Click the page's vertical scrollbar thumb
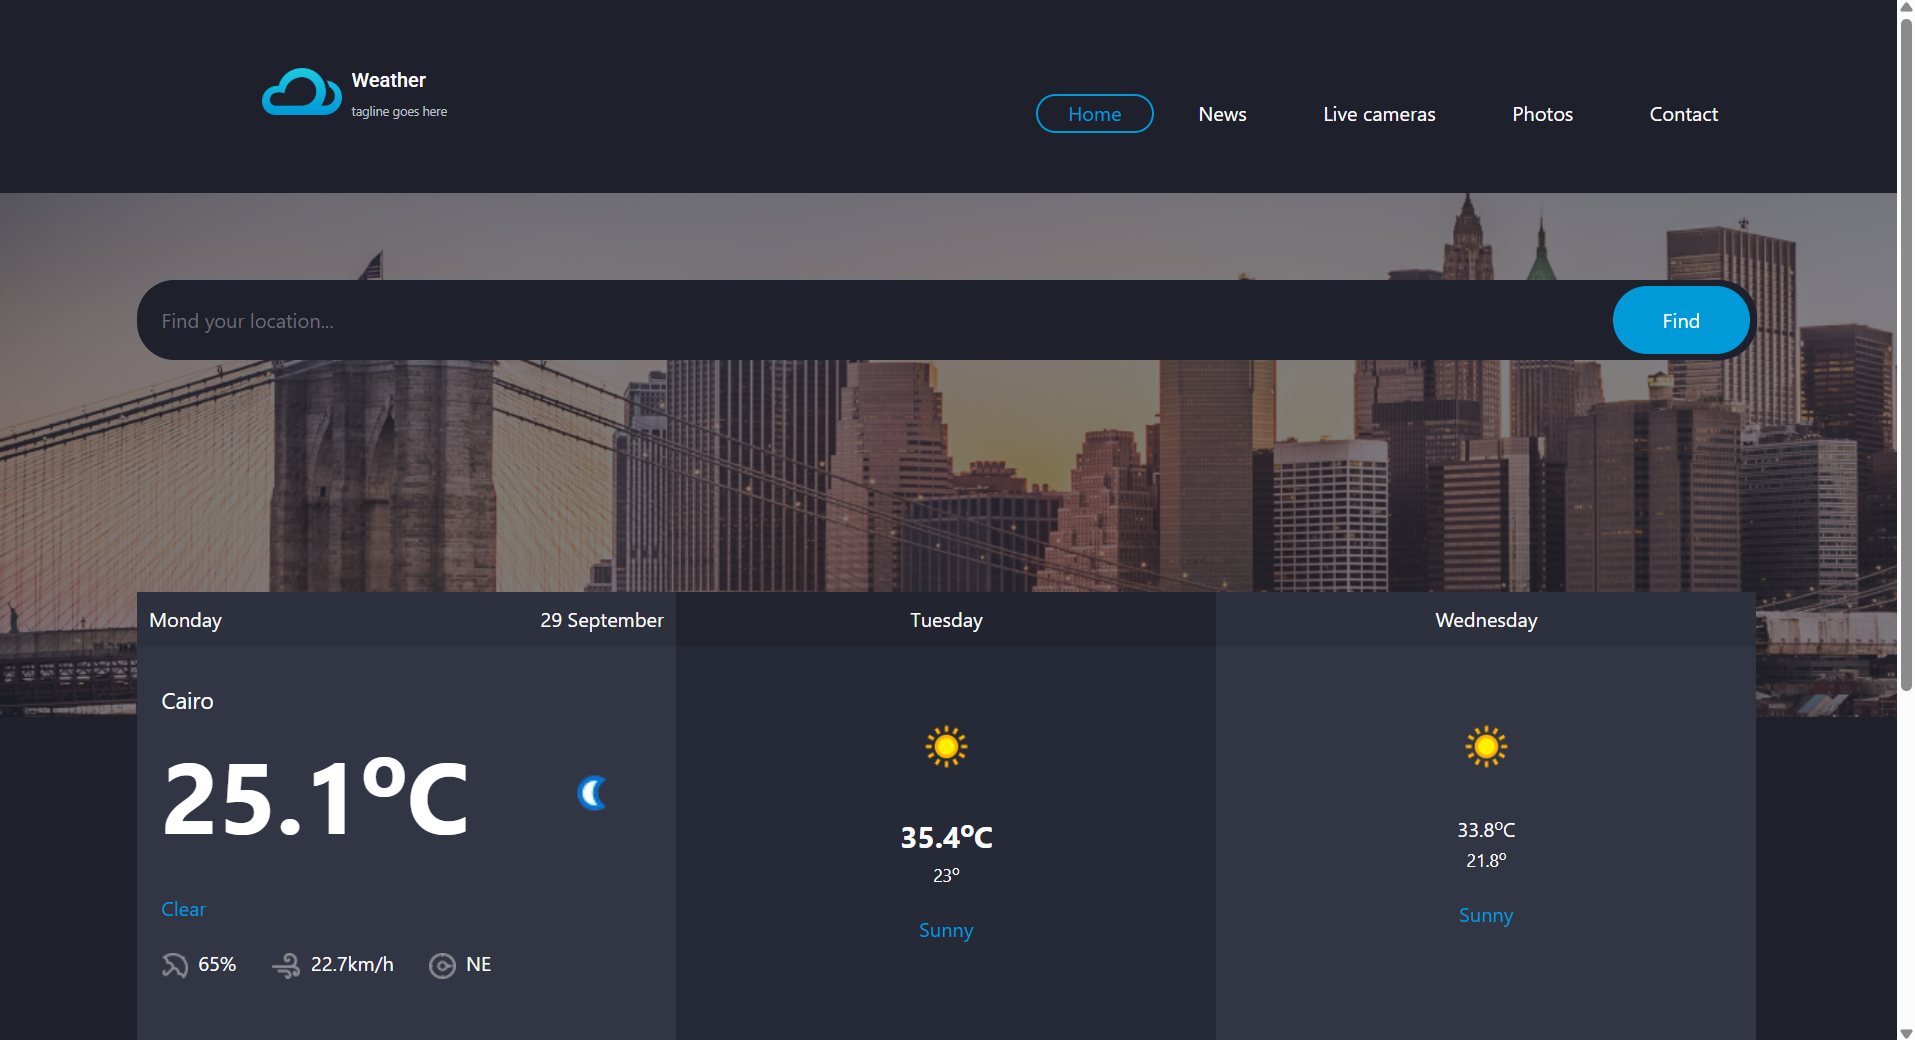This screenshot has width=1915, height=1040. click(1906, 350)
